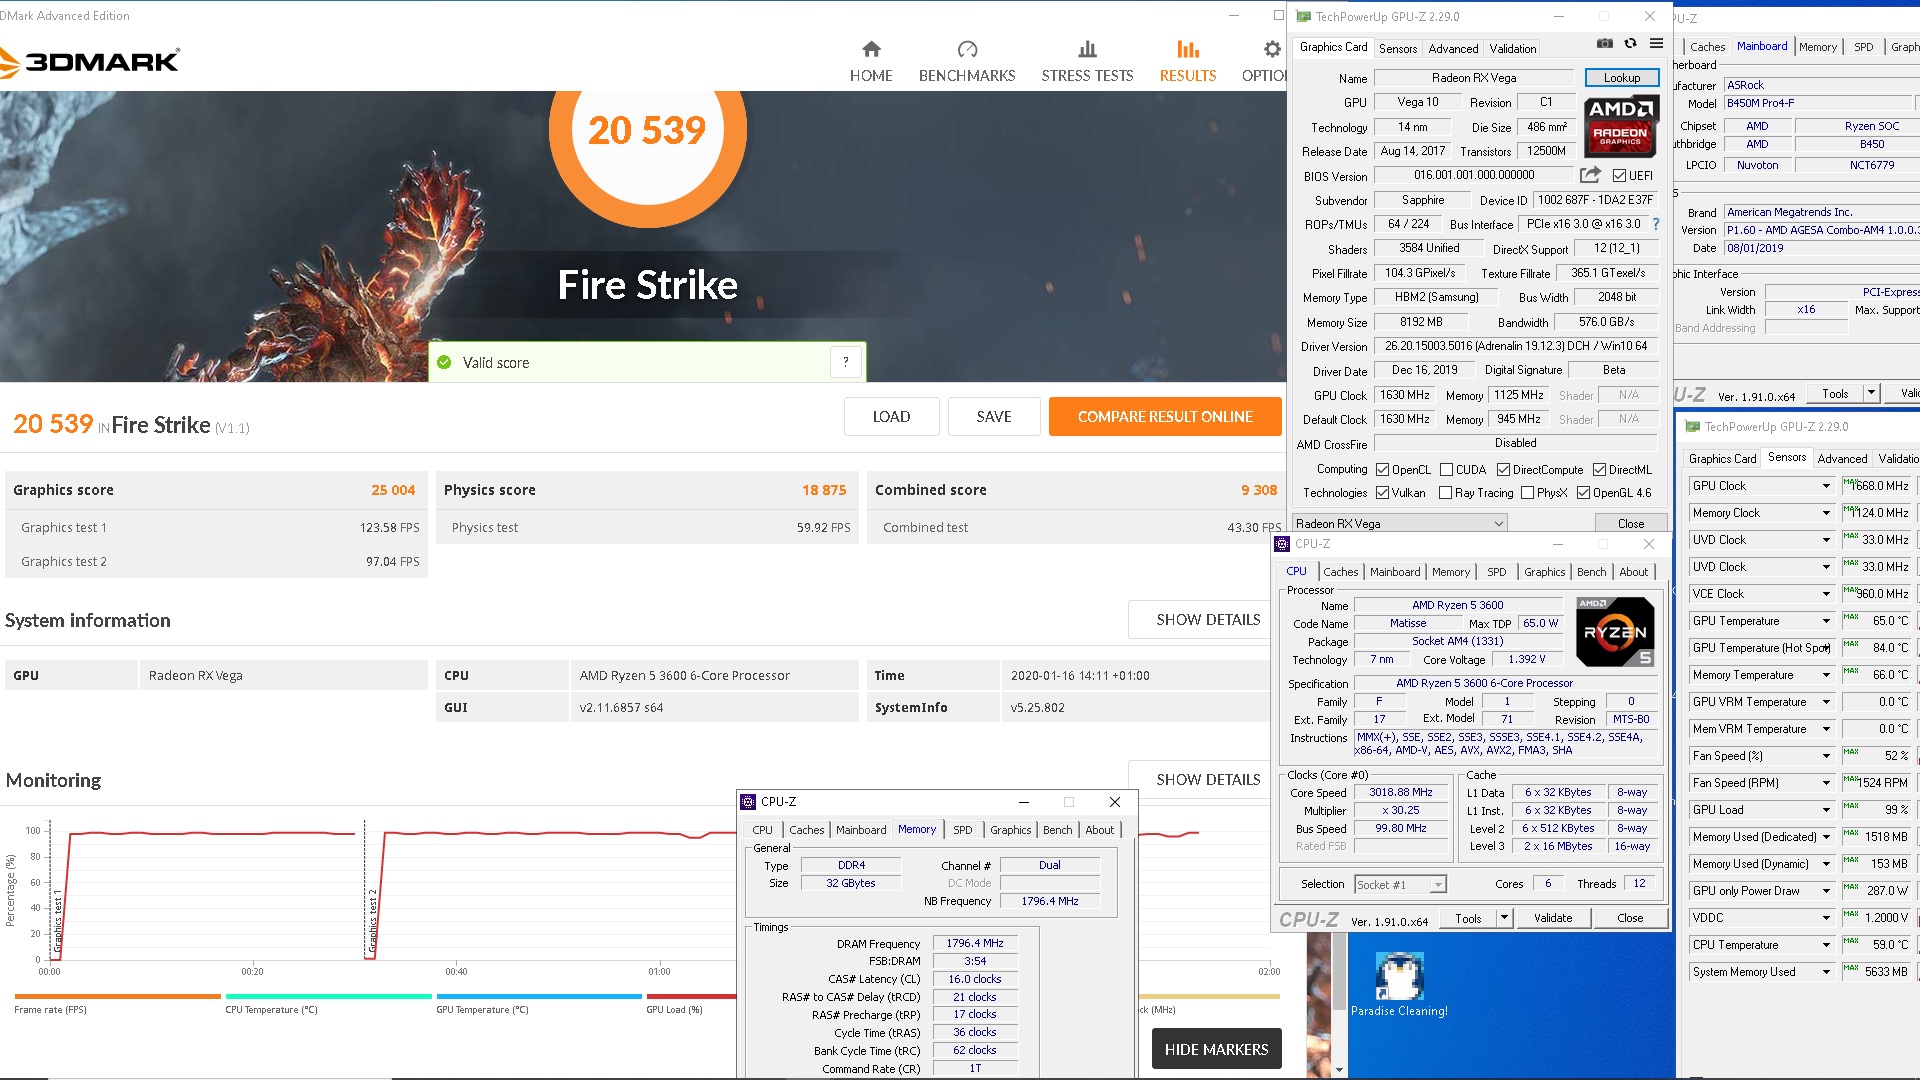
Task: Close the GPU-Z Graphics Card panel via Close button
Action: [x=1630, y=523]
